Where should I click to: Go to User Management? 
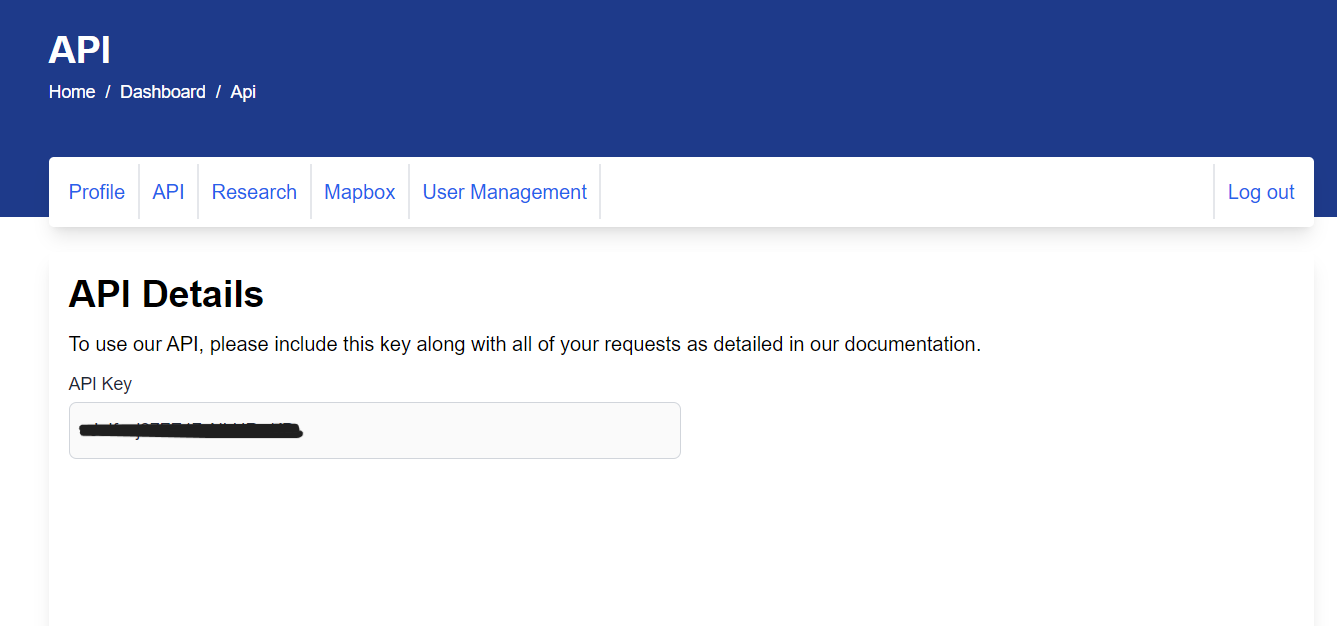coord(505,192)
